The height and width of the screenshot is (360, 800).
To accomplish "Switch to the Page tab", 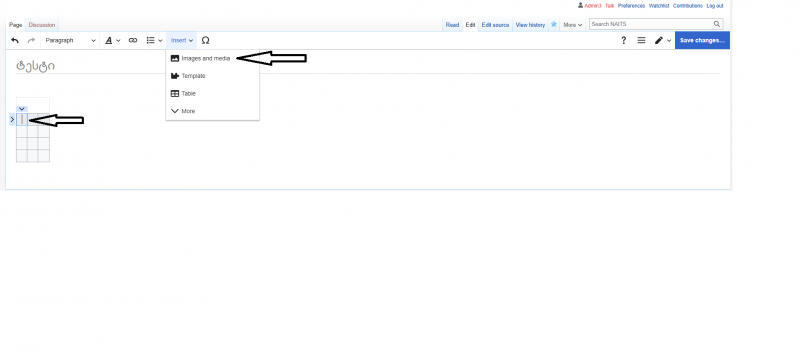I will [15, 25].
